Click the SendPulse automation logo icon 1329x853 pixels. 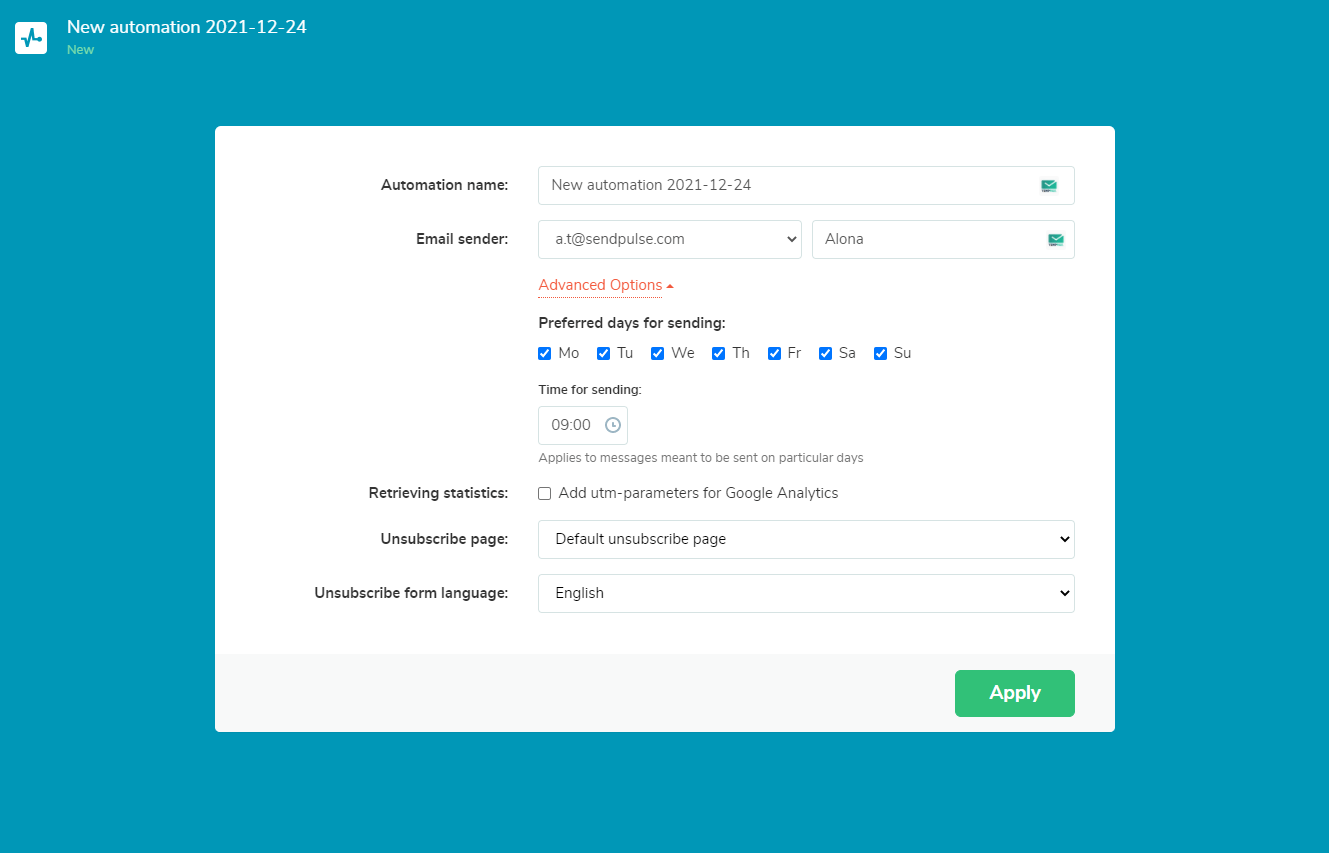coord(31,37)
